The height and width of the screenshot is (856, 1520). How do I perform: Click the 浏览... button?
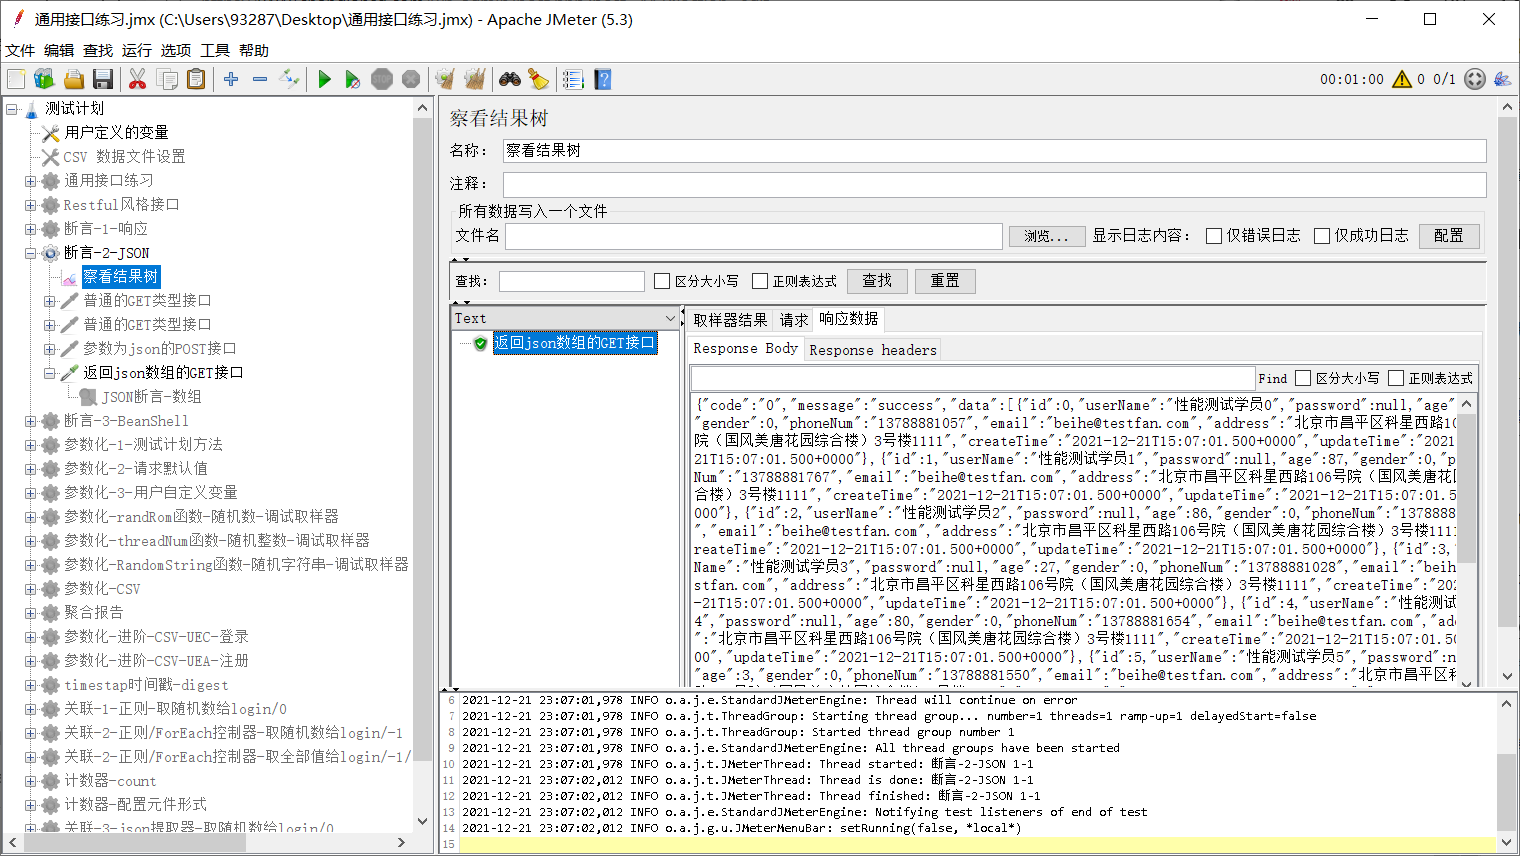tap(1046, 236)
